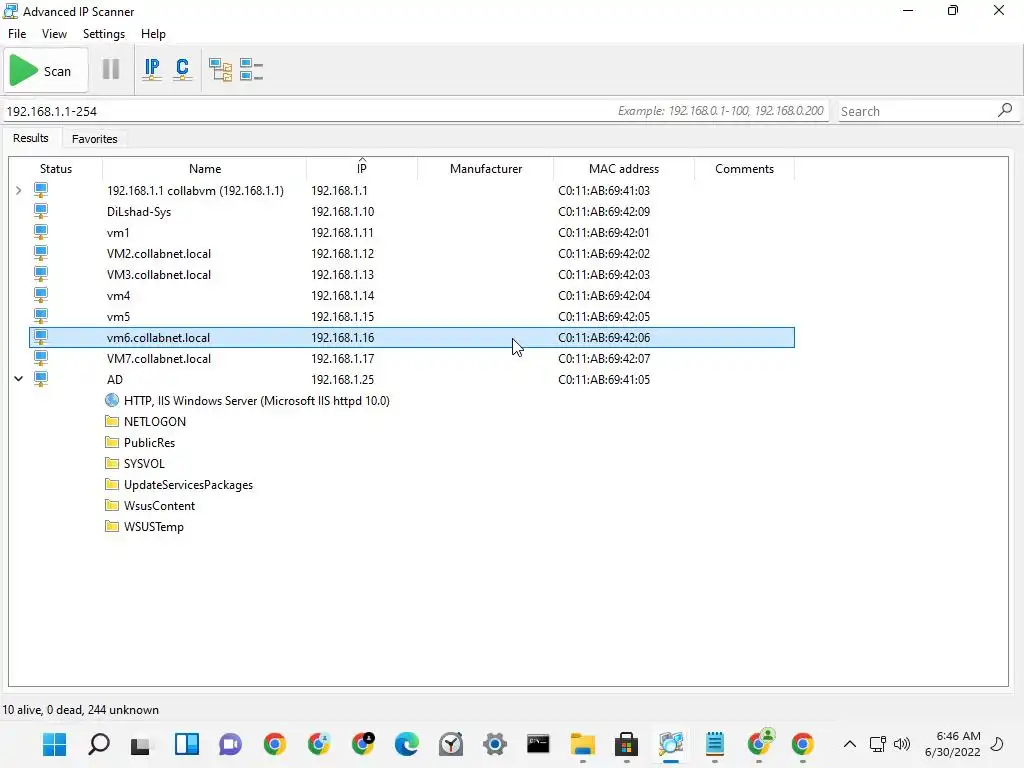Image resolution: width=1024 pixels, height=768 pixels.
Task: Click the IP range toolbar icon
Action: [x=152, y=69]
